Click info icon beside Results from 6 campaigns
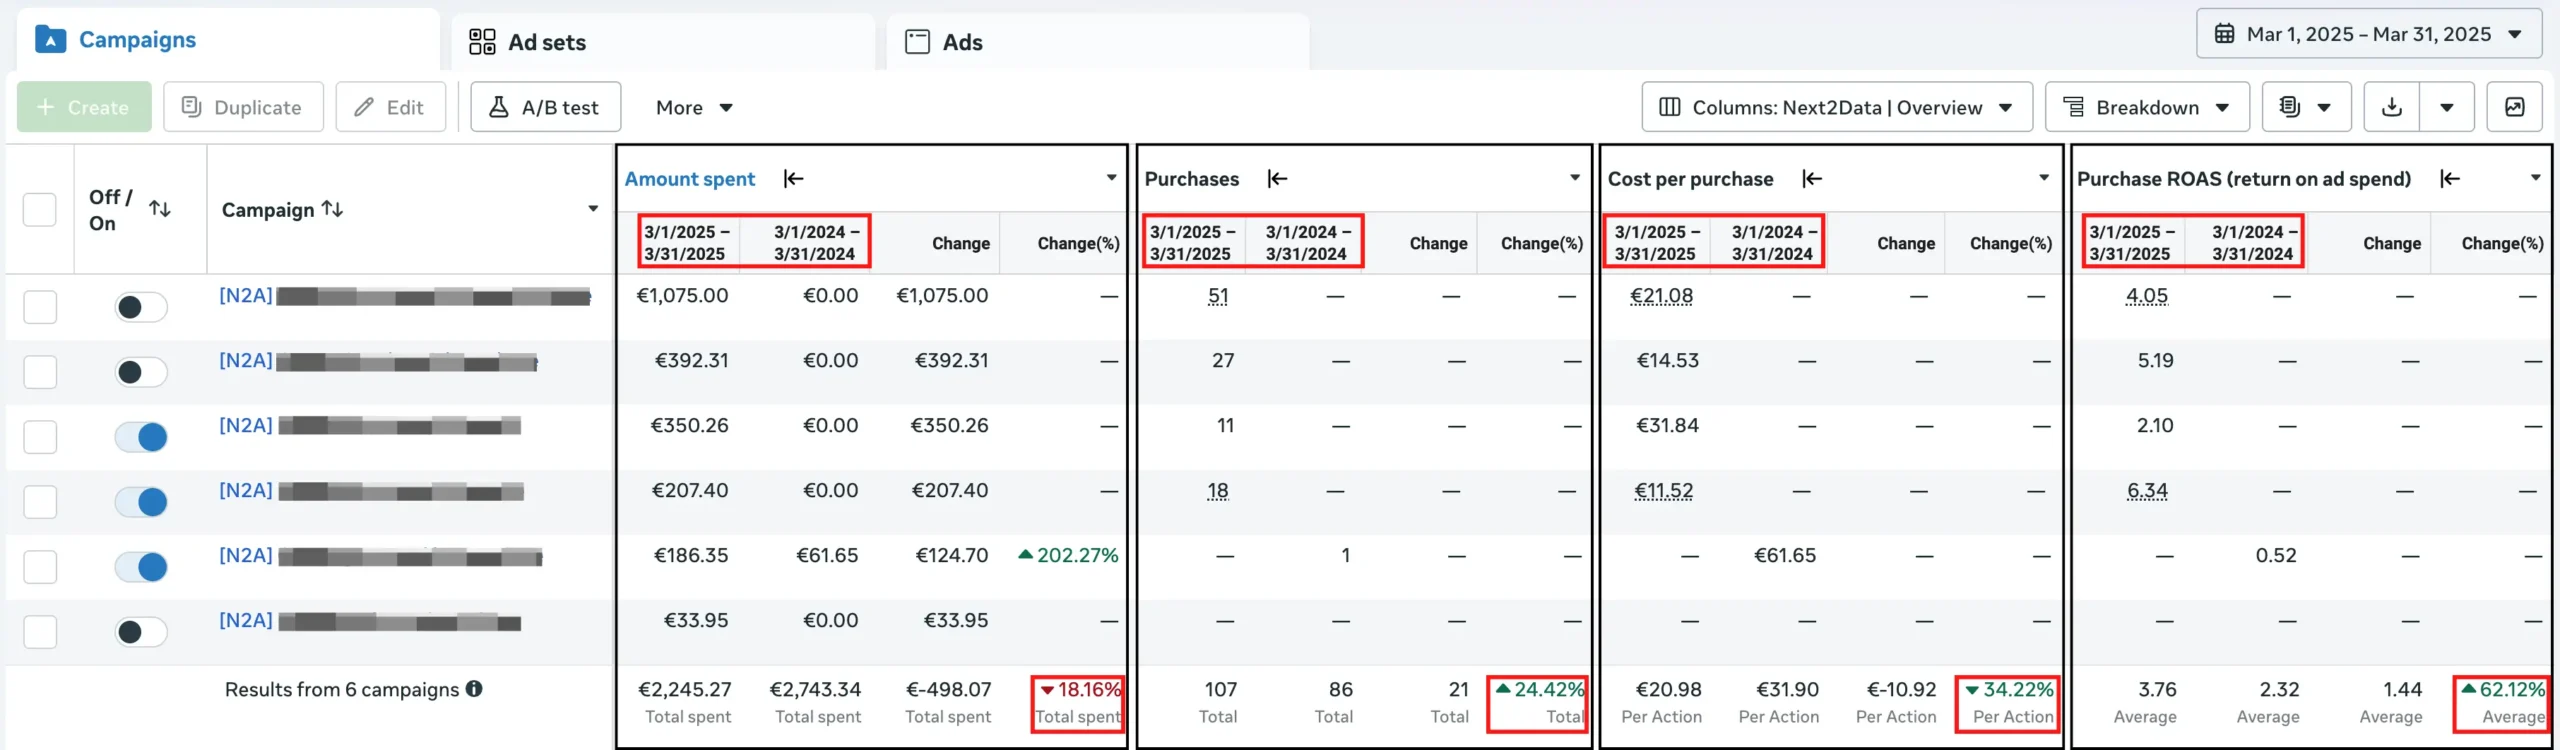Viewport: 2560px width, 750px height. [474, 689]
